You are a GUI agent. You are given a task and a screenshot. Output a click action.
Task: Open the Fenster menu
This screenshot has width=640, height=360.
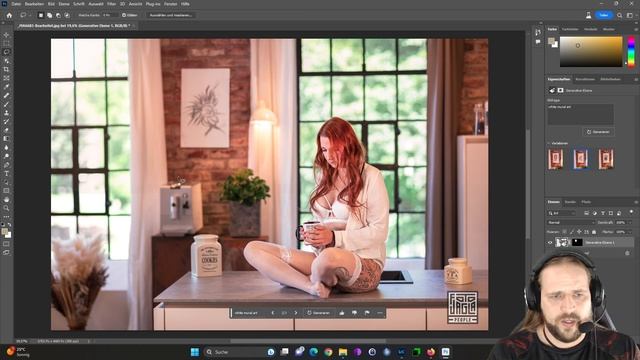(171, 4)
